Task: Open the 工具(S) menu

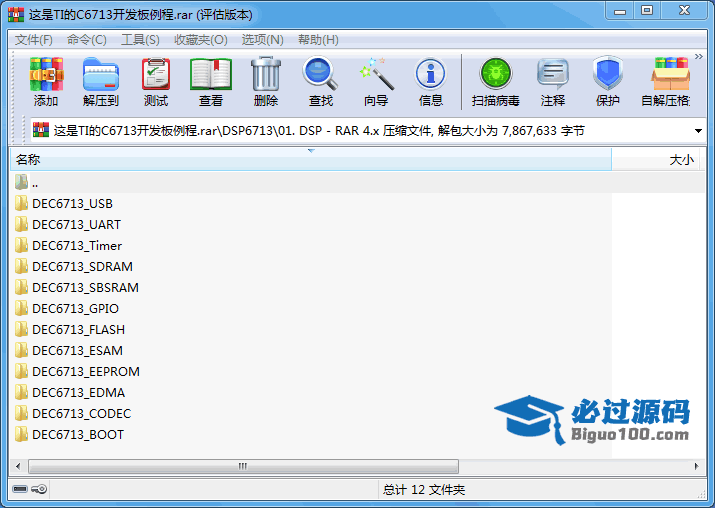Action: click(140, 40)
